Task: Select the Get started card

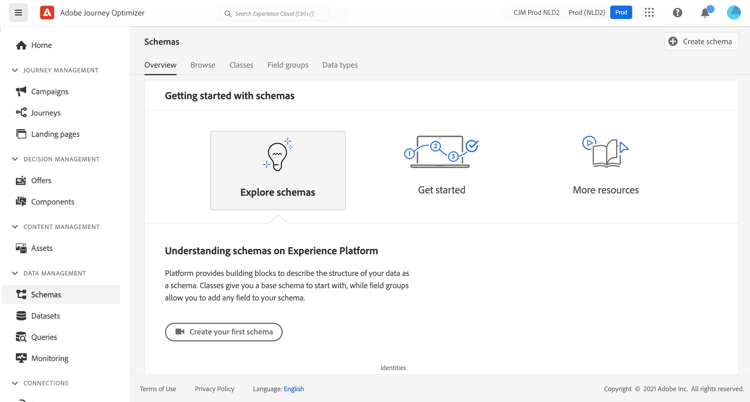Action: click(441, 166)
